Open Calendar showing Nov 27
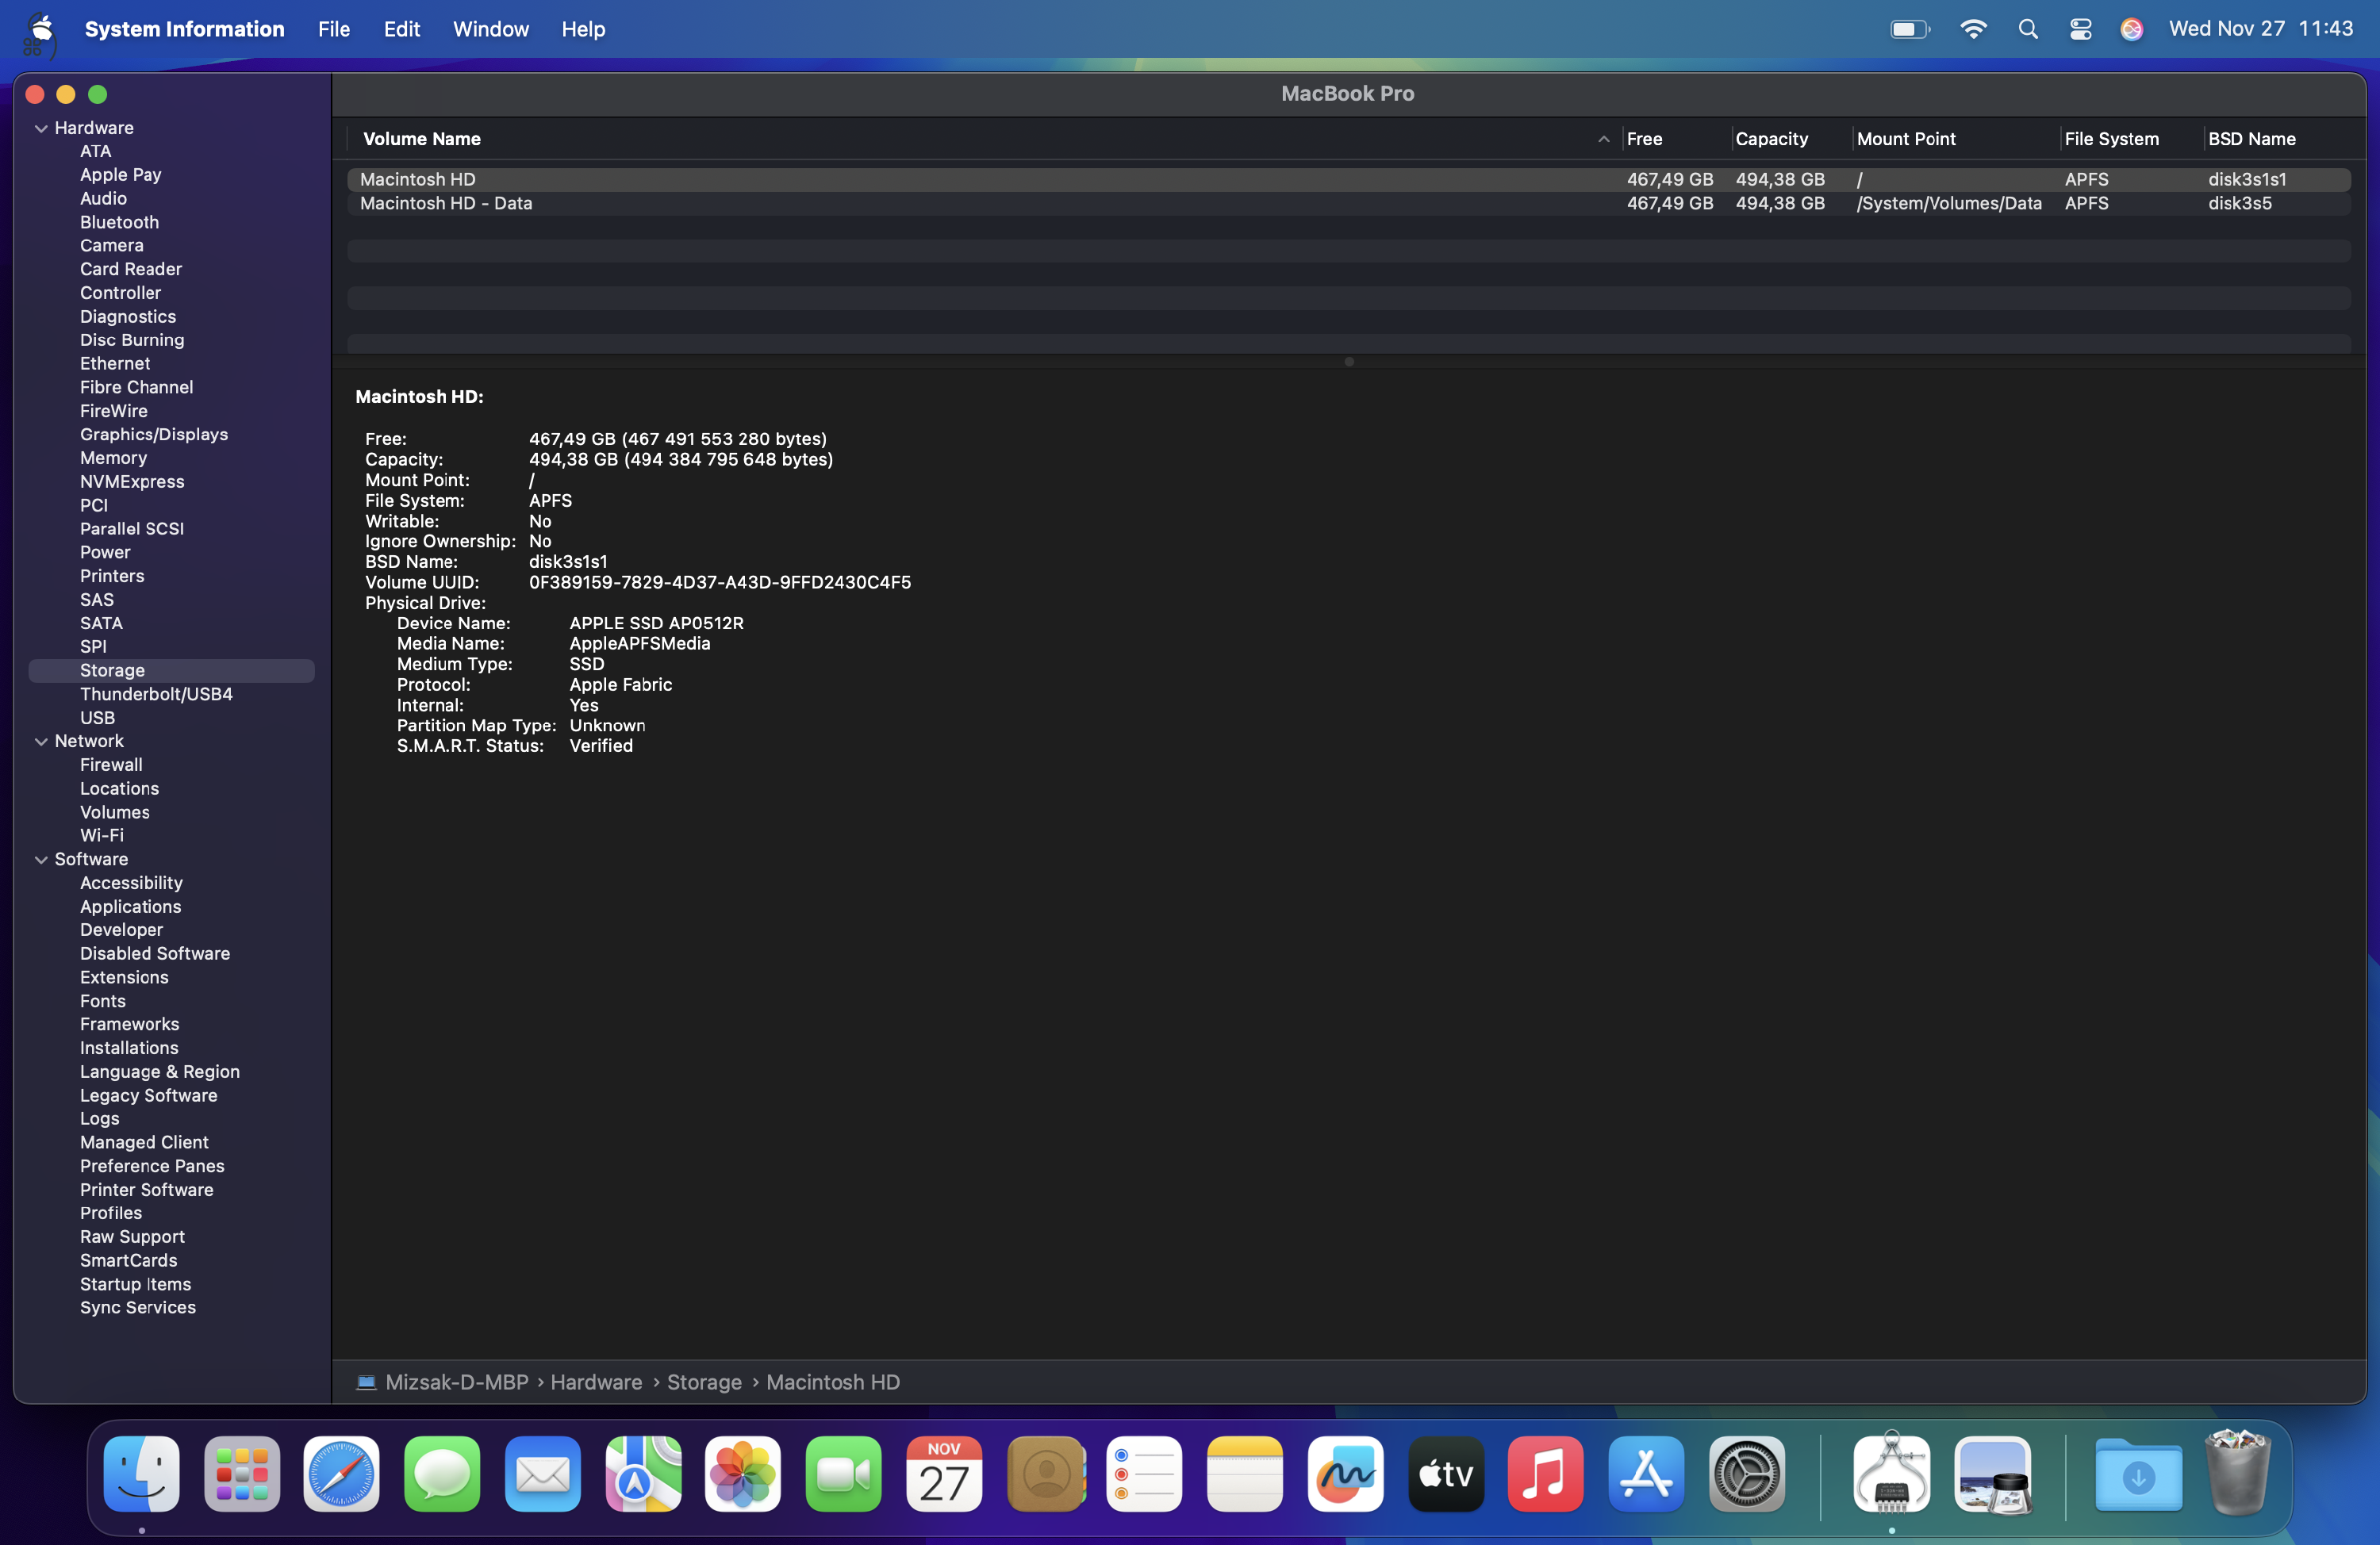This screenshot has height=1545, width=2380. coord(944,1473)
